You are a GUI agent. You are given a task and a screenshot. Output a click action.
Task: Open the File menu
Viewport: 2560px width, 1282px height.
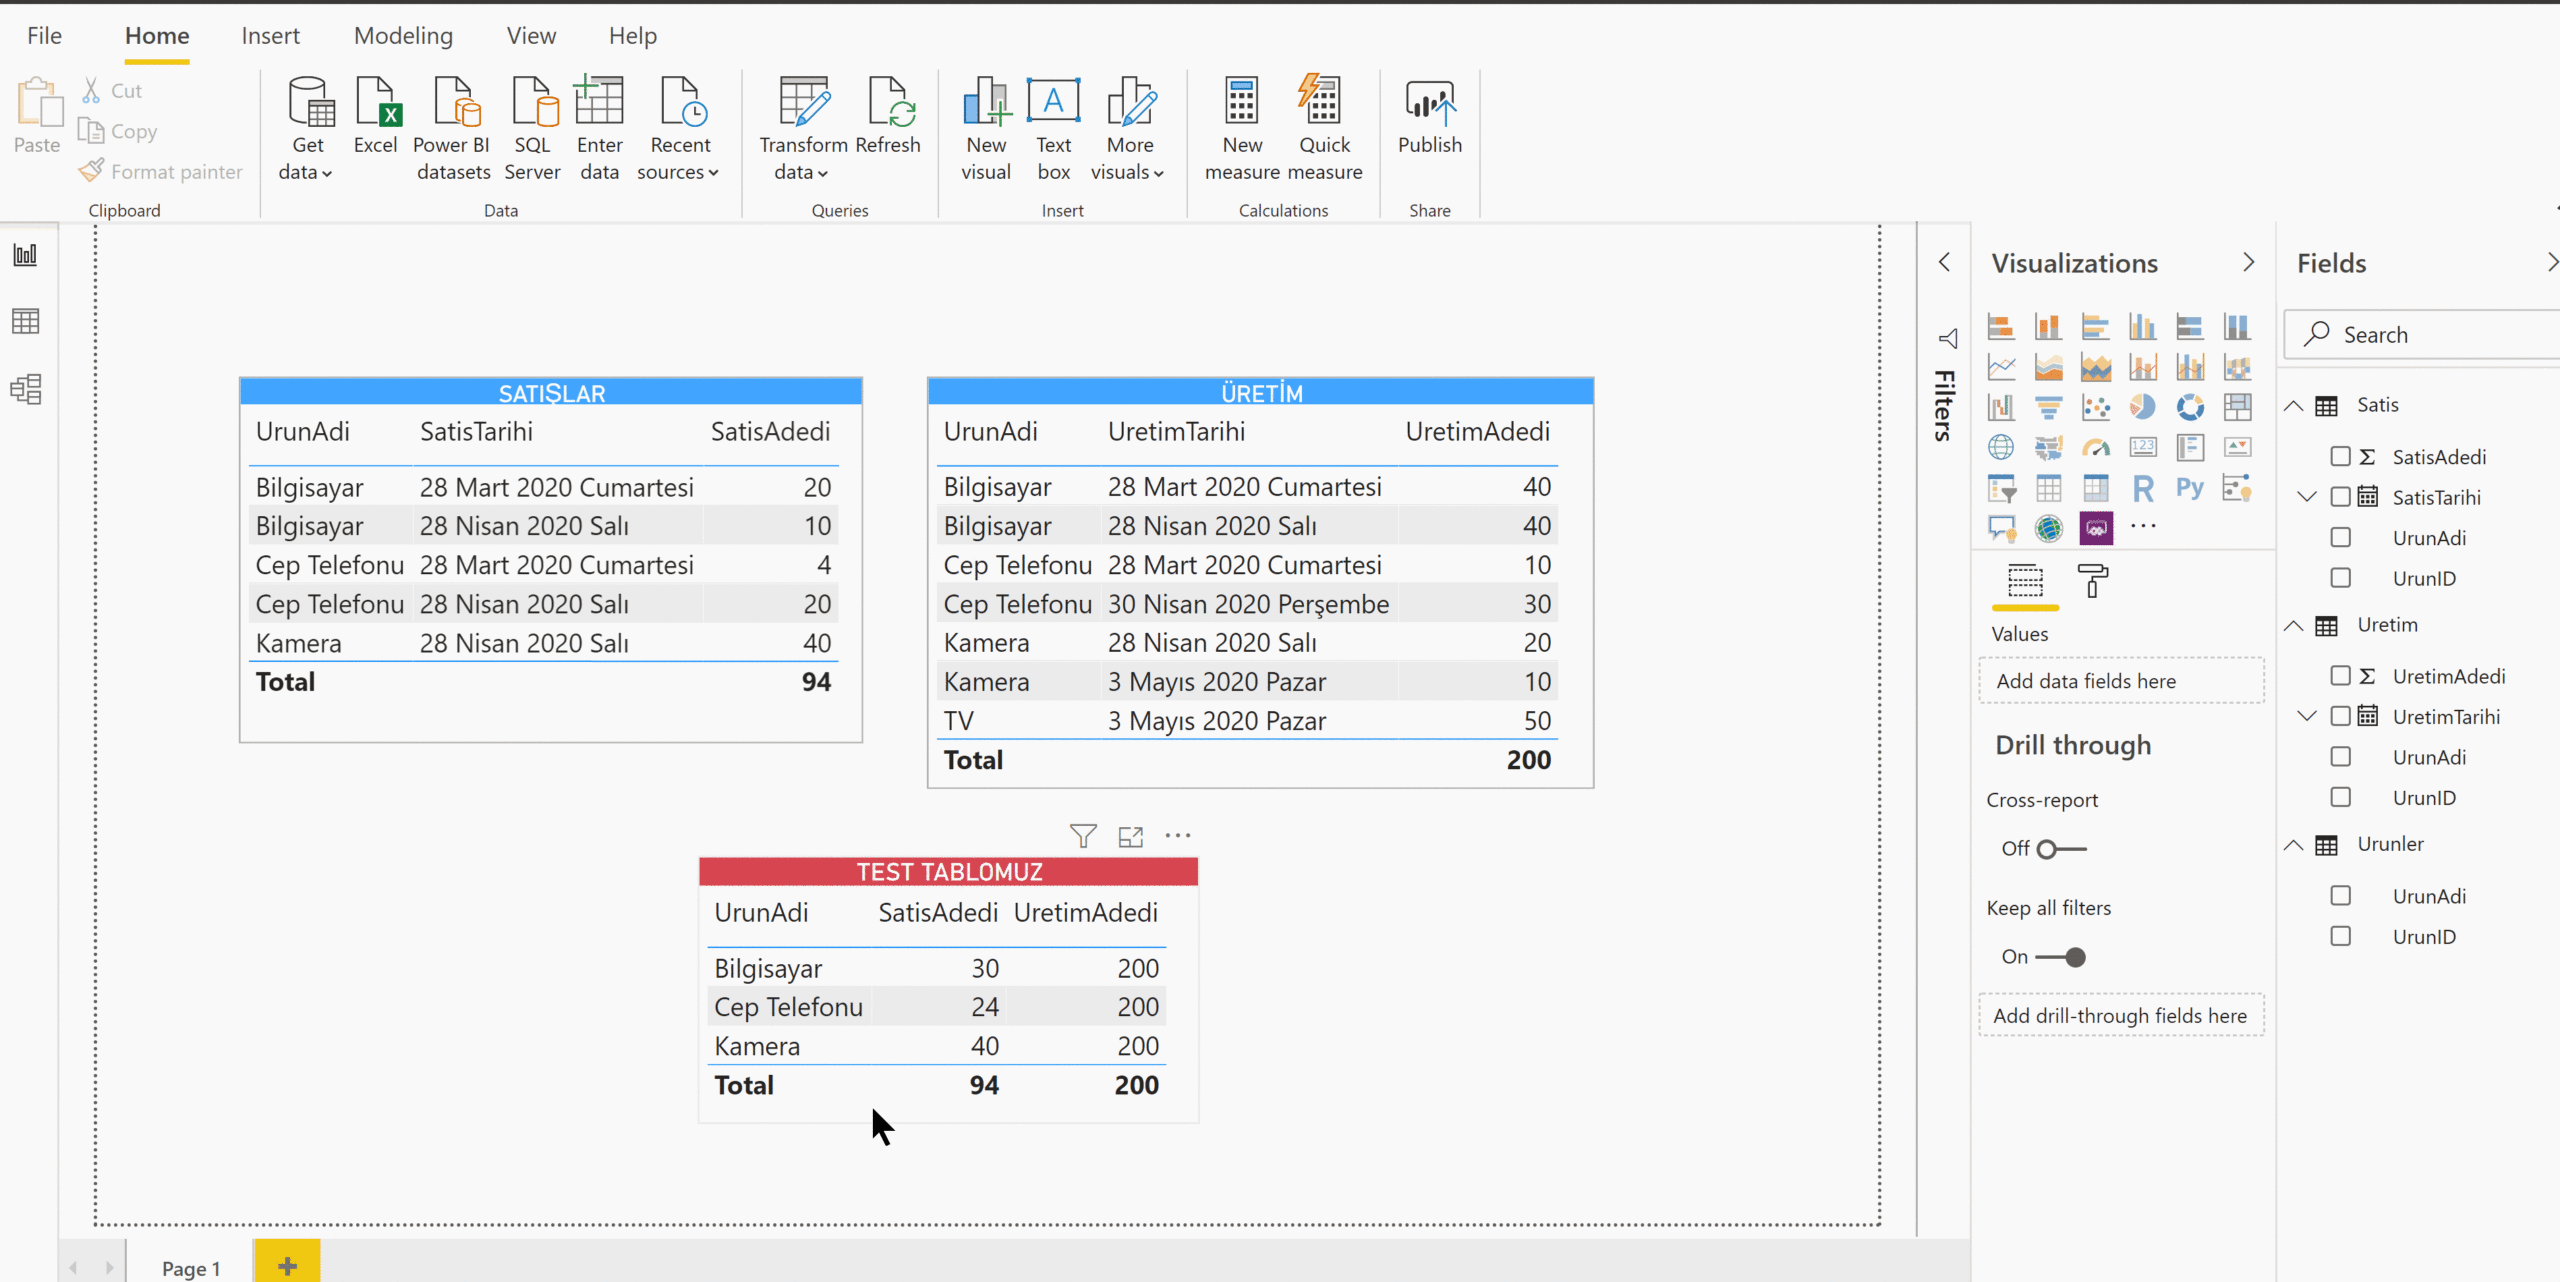point(44,36)
